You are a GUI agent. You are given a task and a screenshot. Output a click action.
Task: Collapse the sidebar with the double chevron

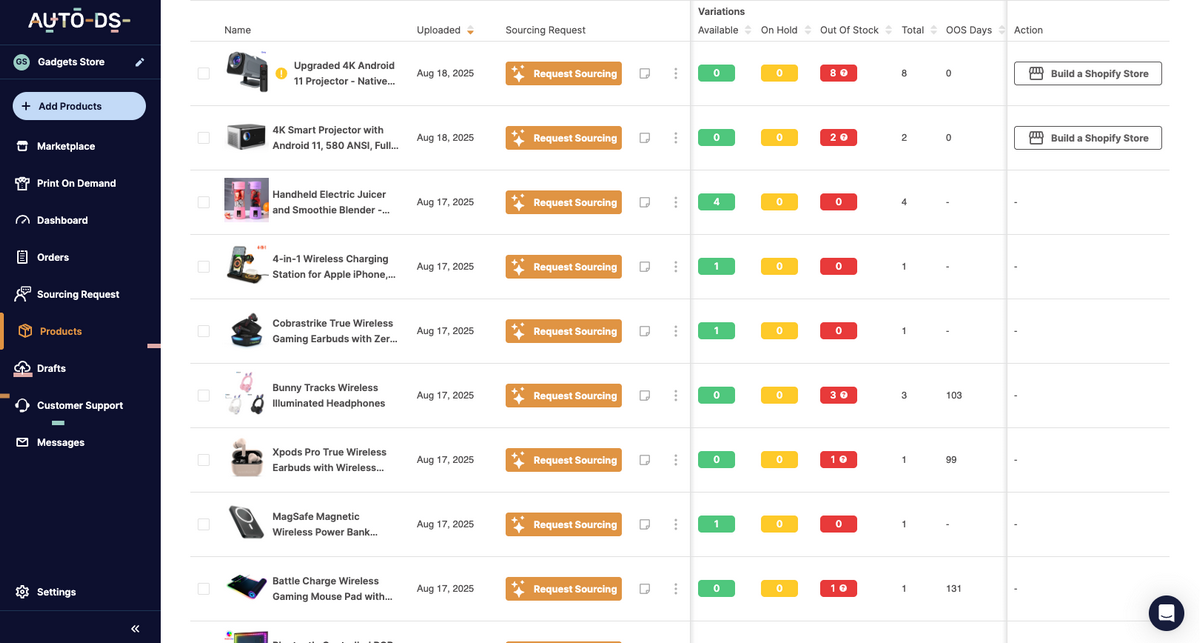[x=134, y=628]
